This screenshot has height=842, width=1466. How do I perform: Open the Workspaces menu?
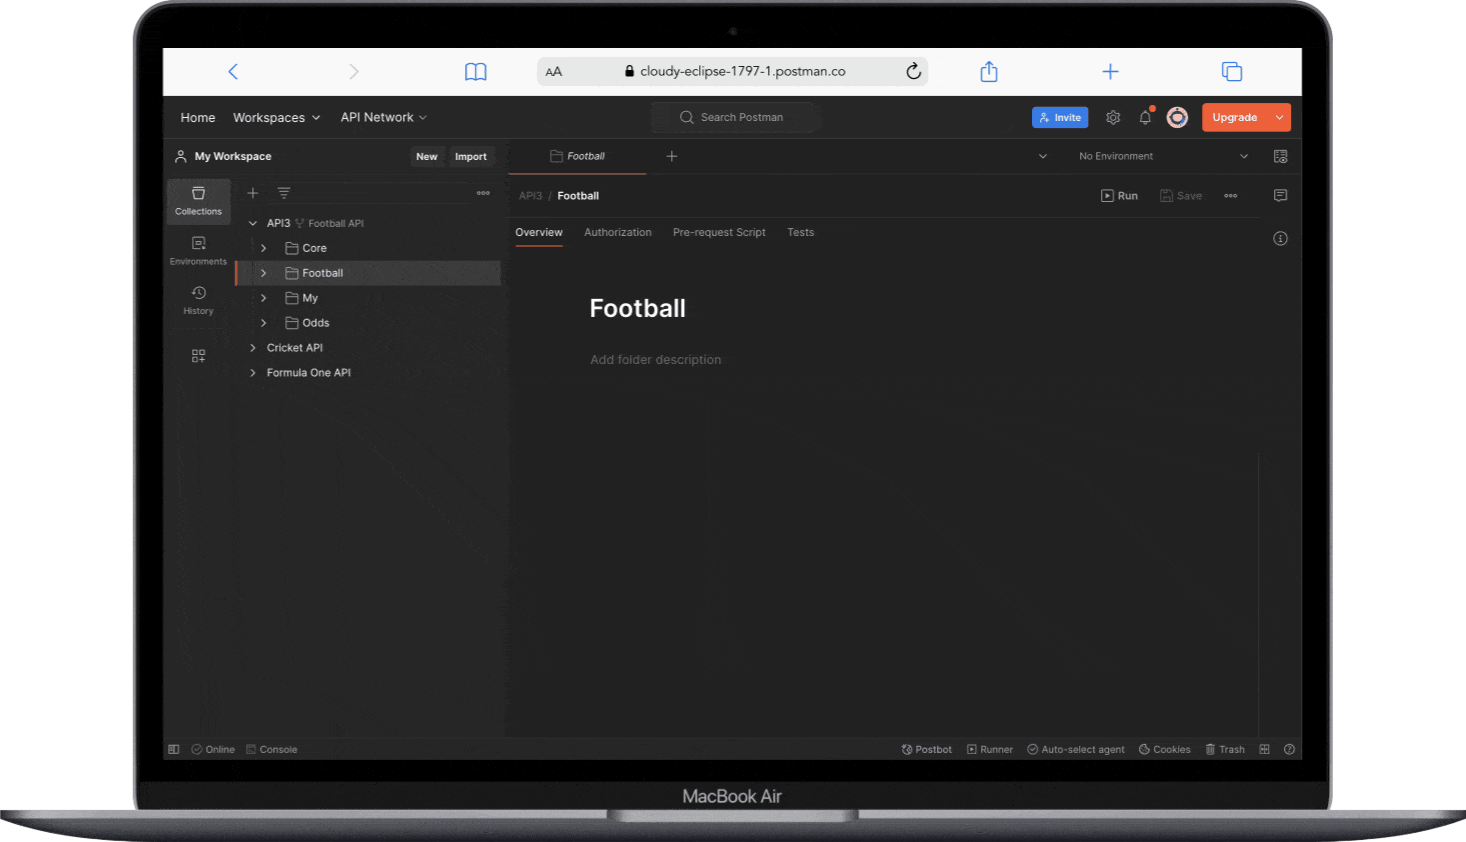[x=276, y=118]
